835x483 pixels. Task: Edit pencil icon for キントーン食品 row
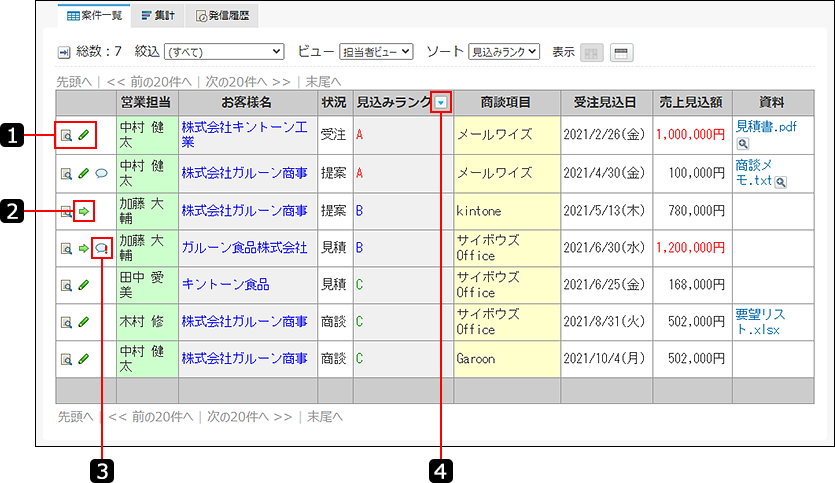(x=84, y=285)
